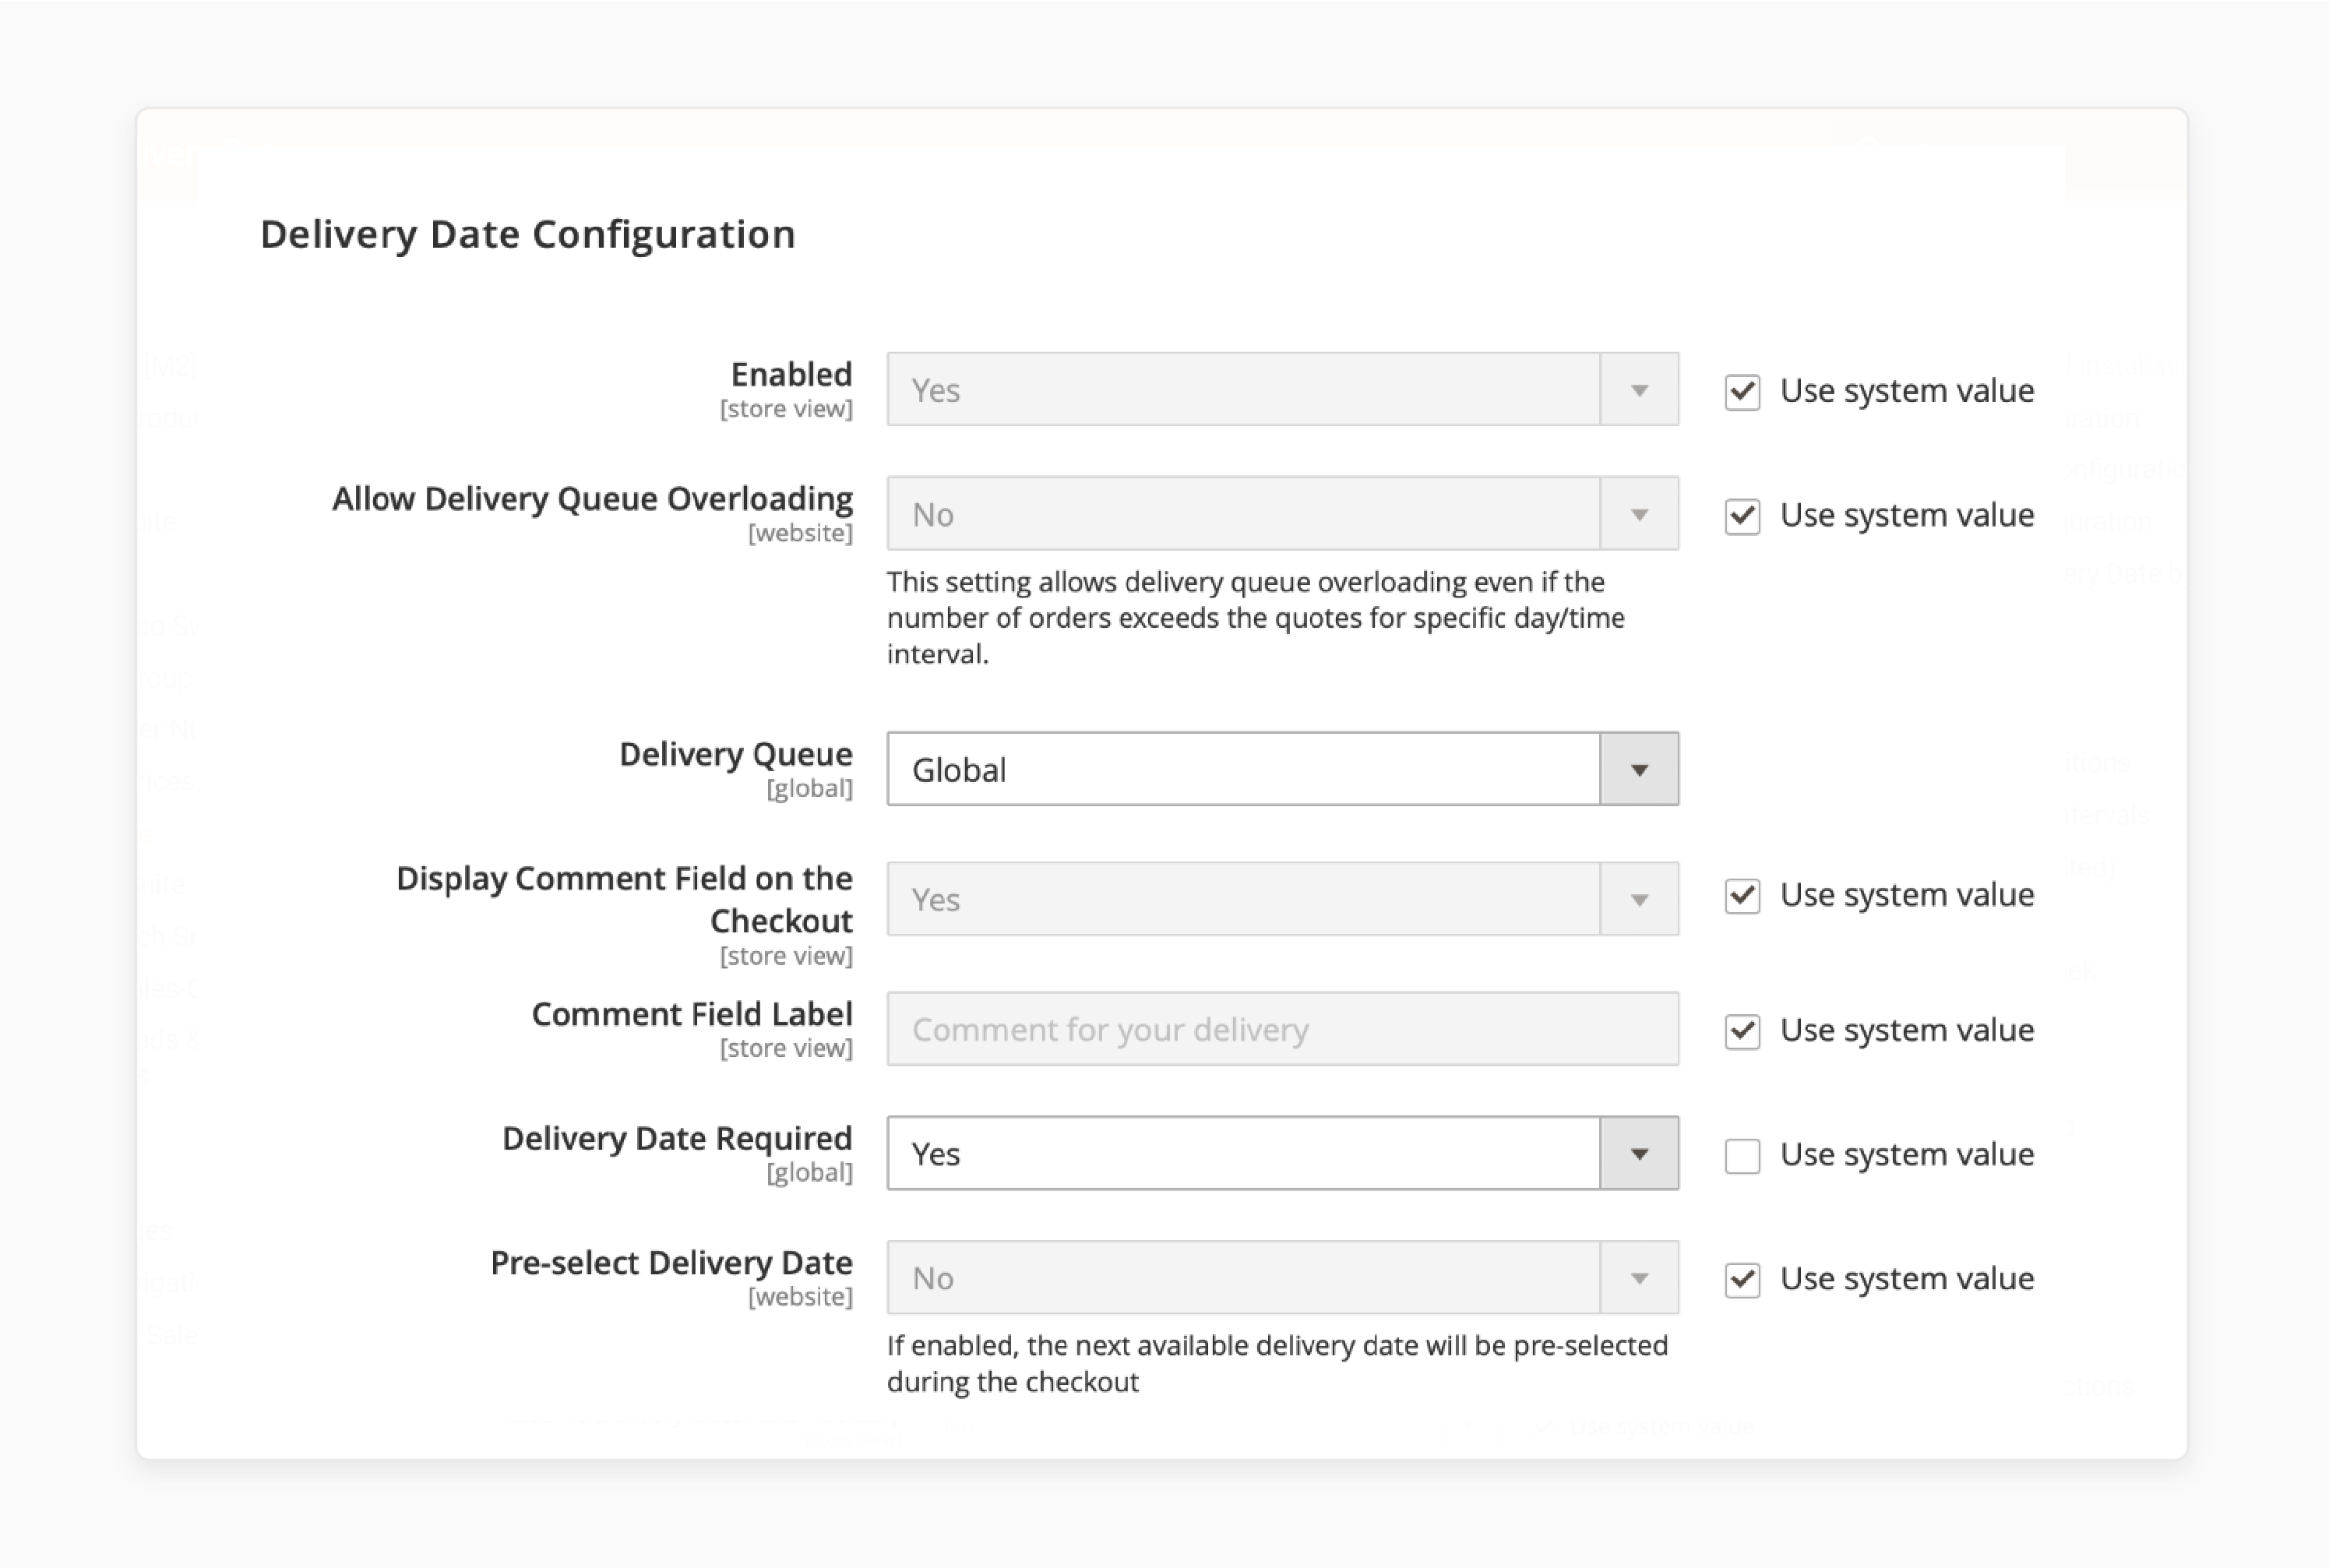Toggle Use system value for Allow Delivery Queue Overloading
This screenshot has height=1568, width=2329.
click(x=1742, y=516)
